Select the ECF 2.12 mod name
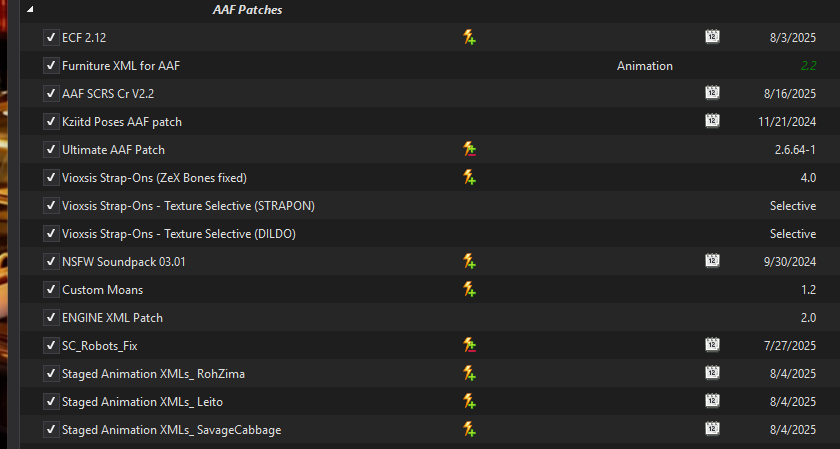This screenshot has height=449, width=840. (84, 38)
